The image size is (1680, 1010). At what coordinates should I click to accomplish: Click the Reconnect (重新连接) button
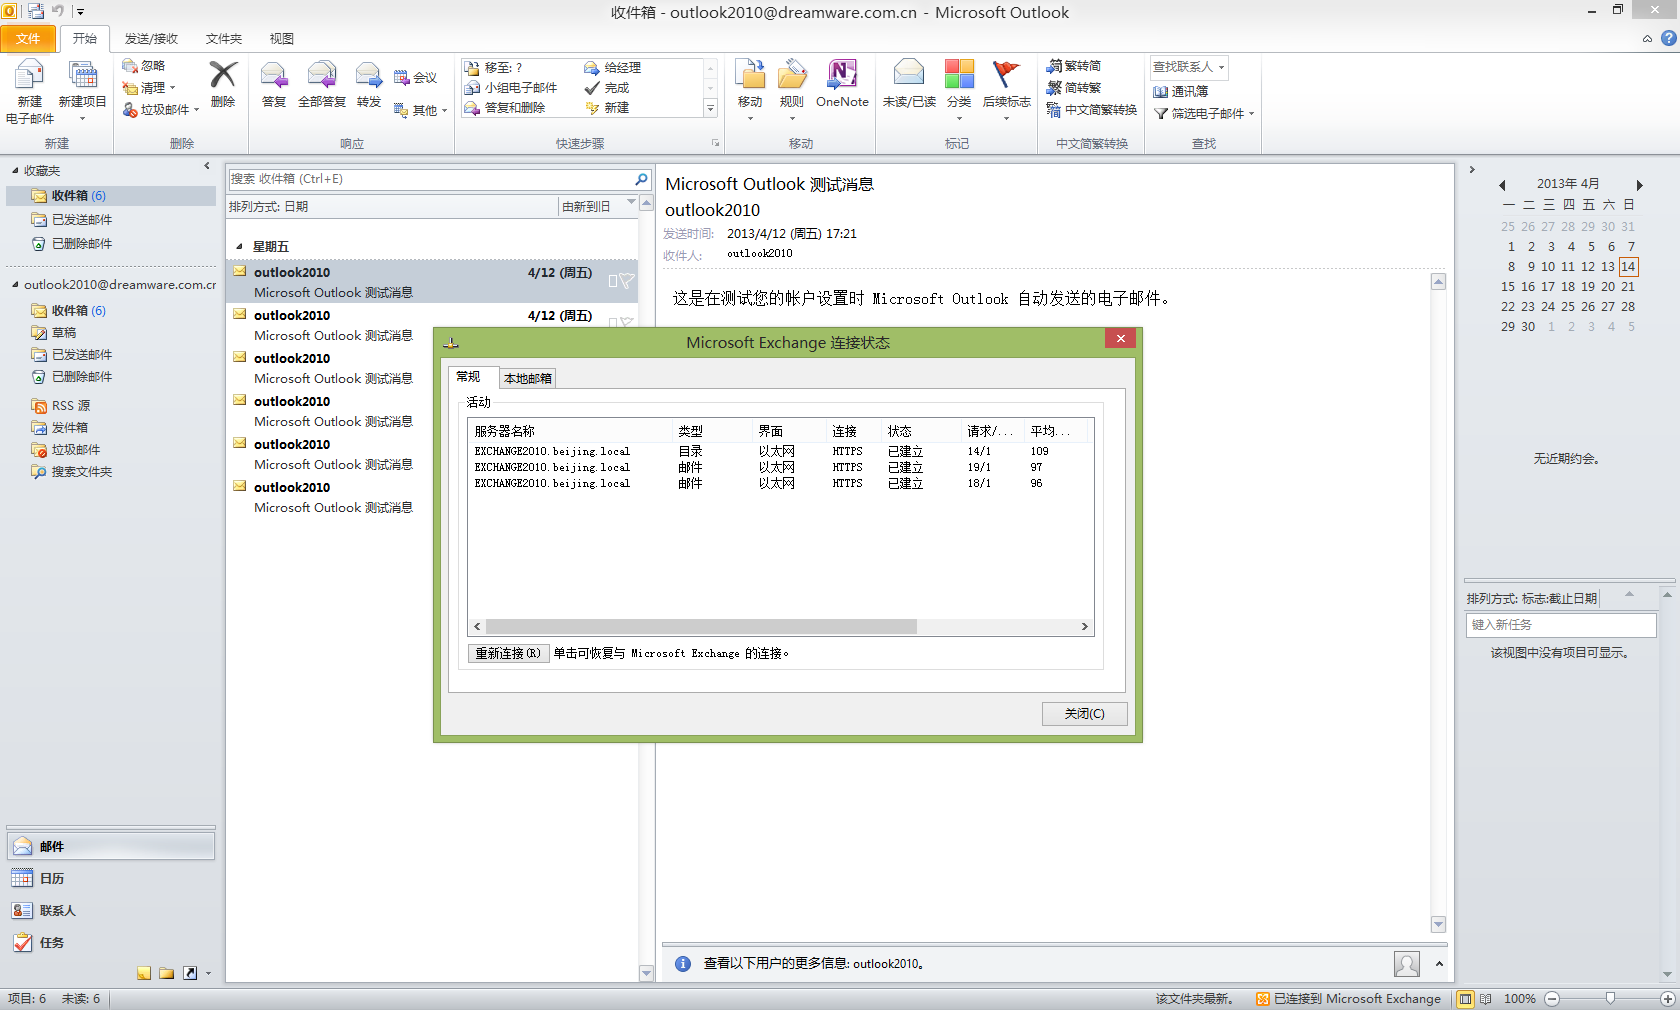pyautogui.click(x=508, y=654)
